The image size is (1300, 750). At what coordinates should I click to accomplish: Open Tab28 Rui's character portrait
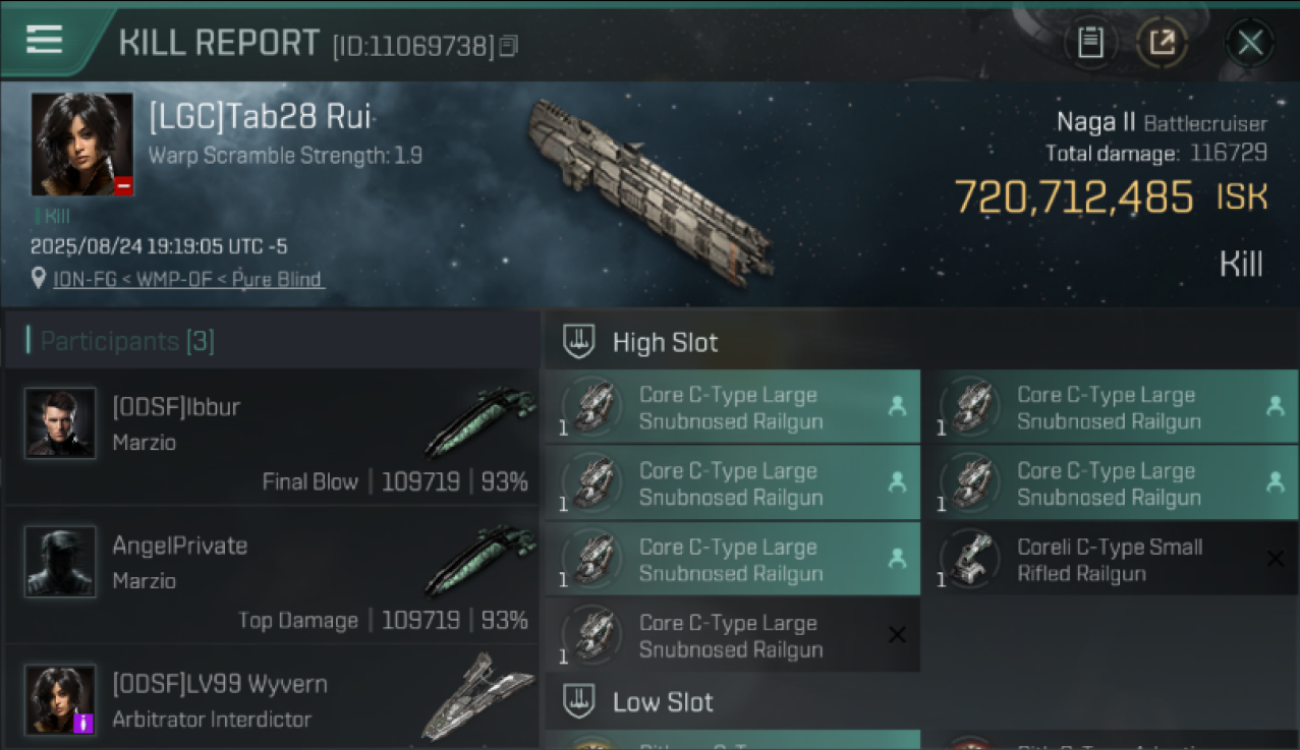pos(82,144)
